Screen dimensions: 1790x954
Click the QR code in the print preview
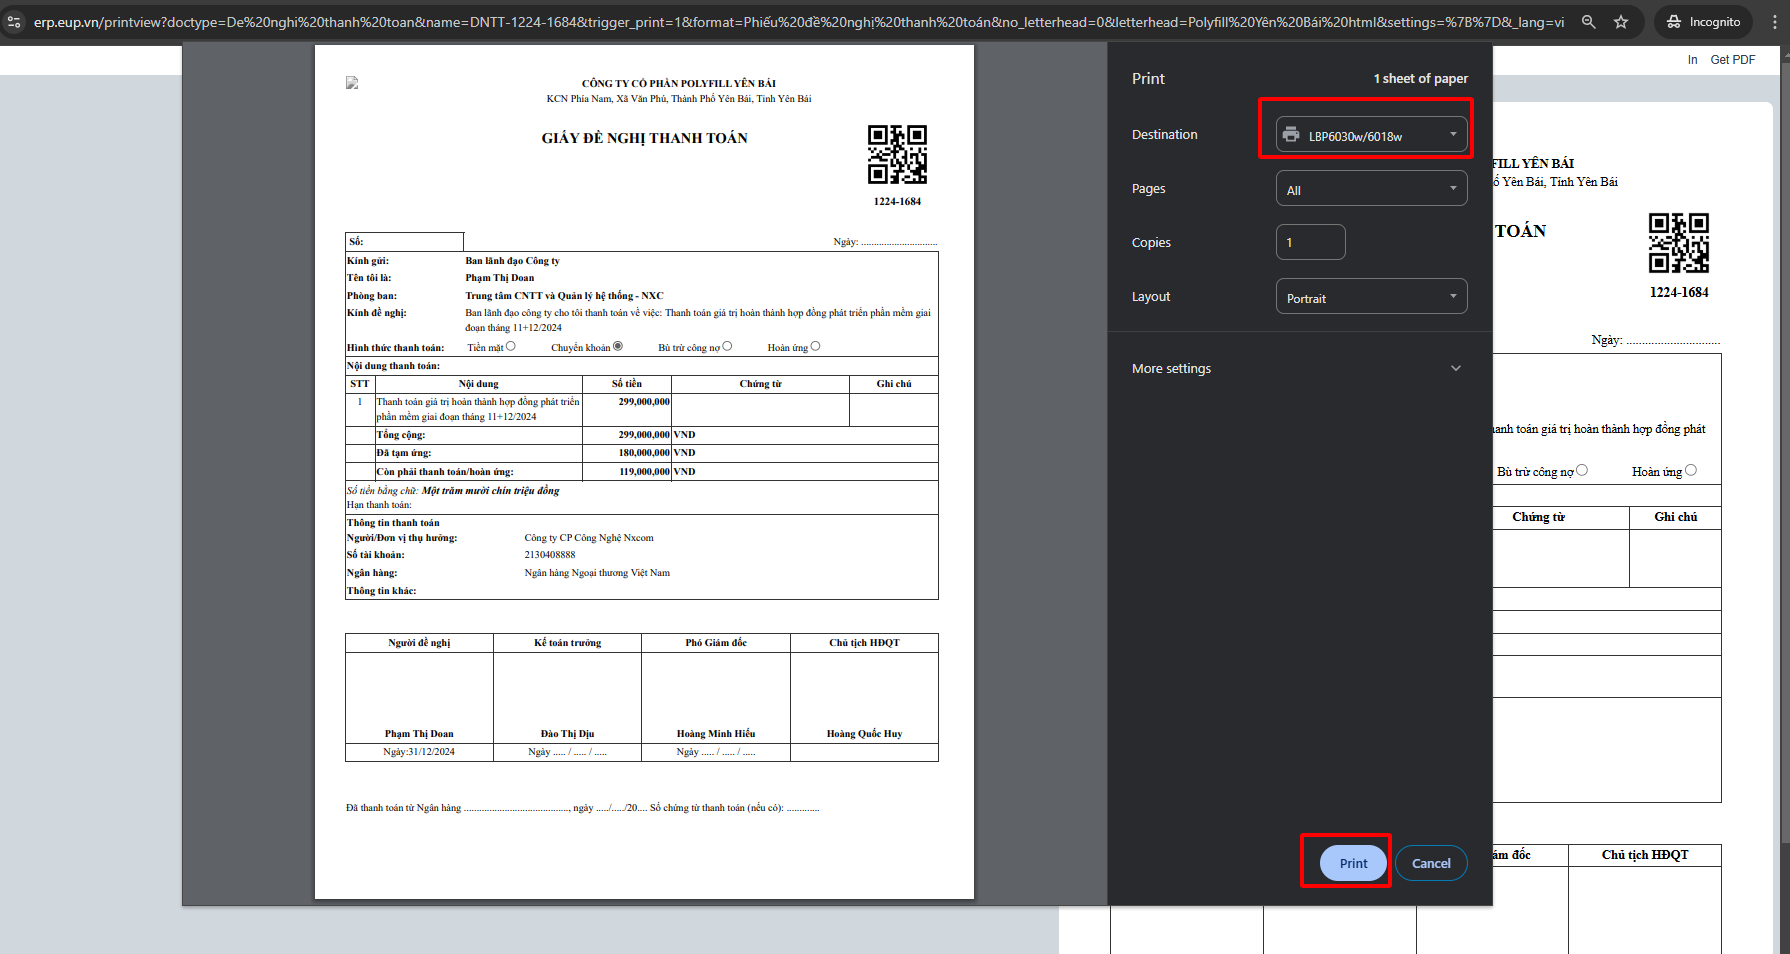[897, 155]
